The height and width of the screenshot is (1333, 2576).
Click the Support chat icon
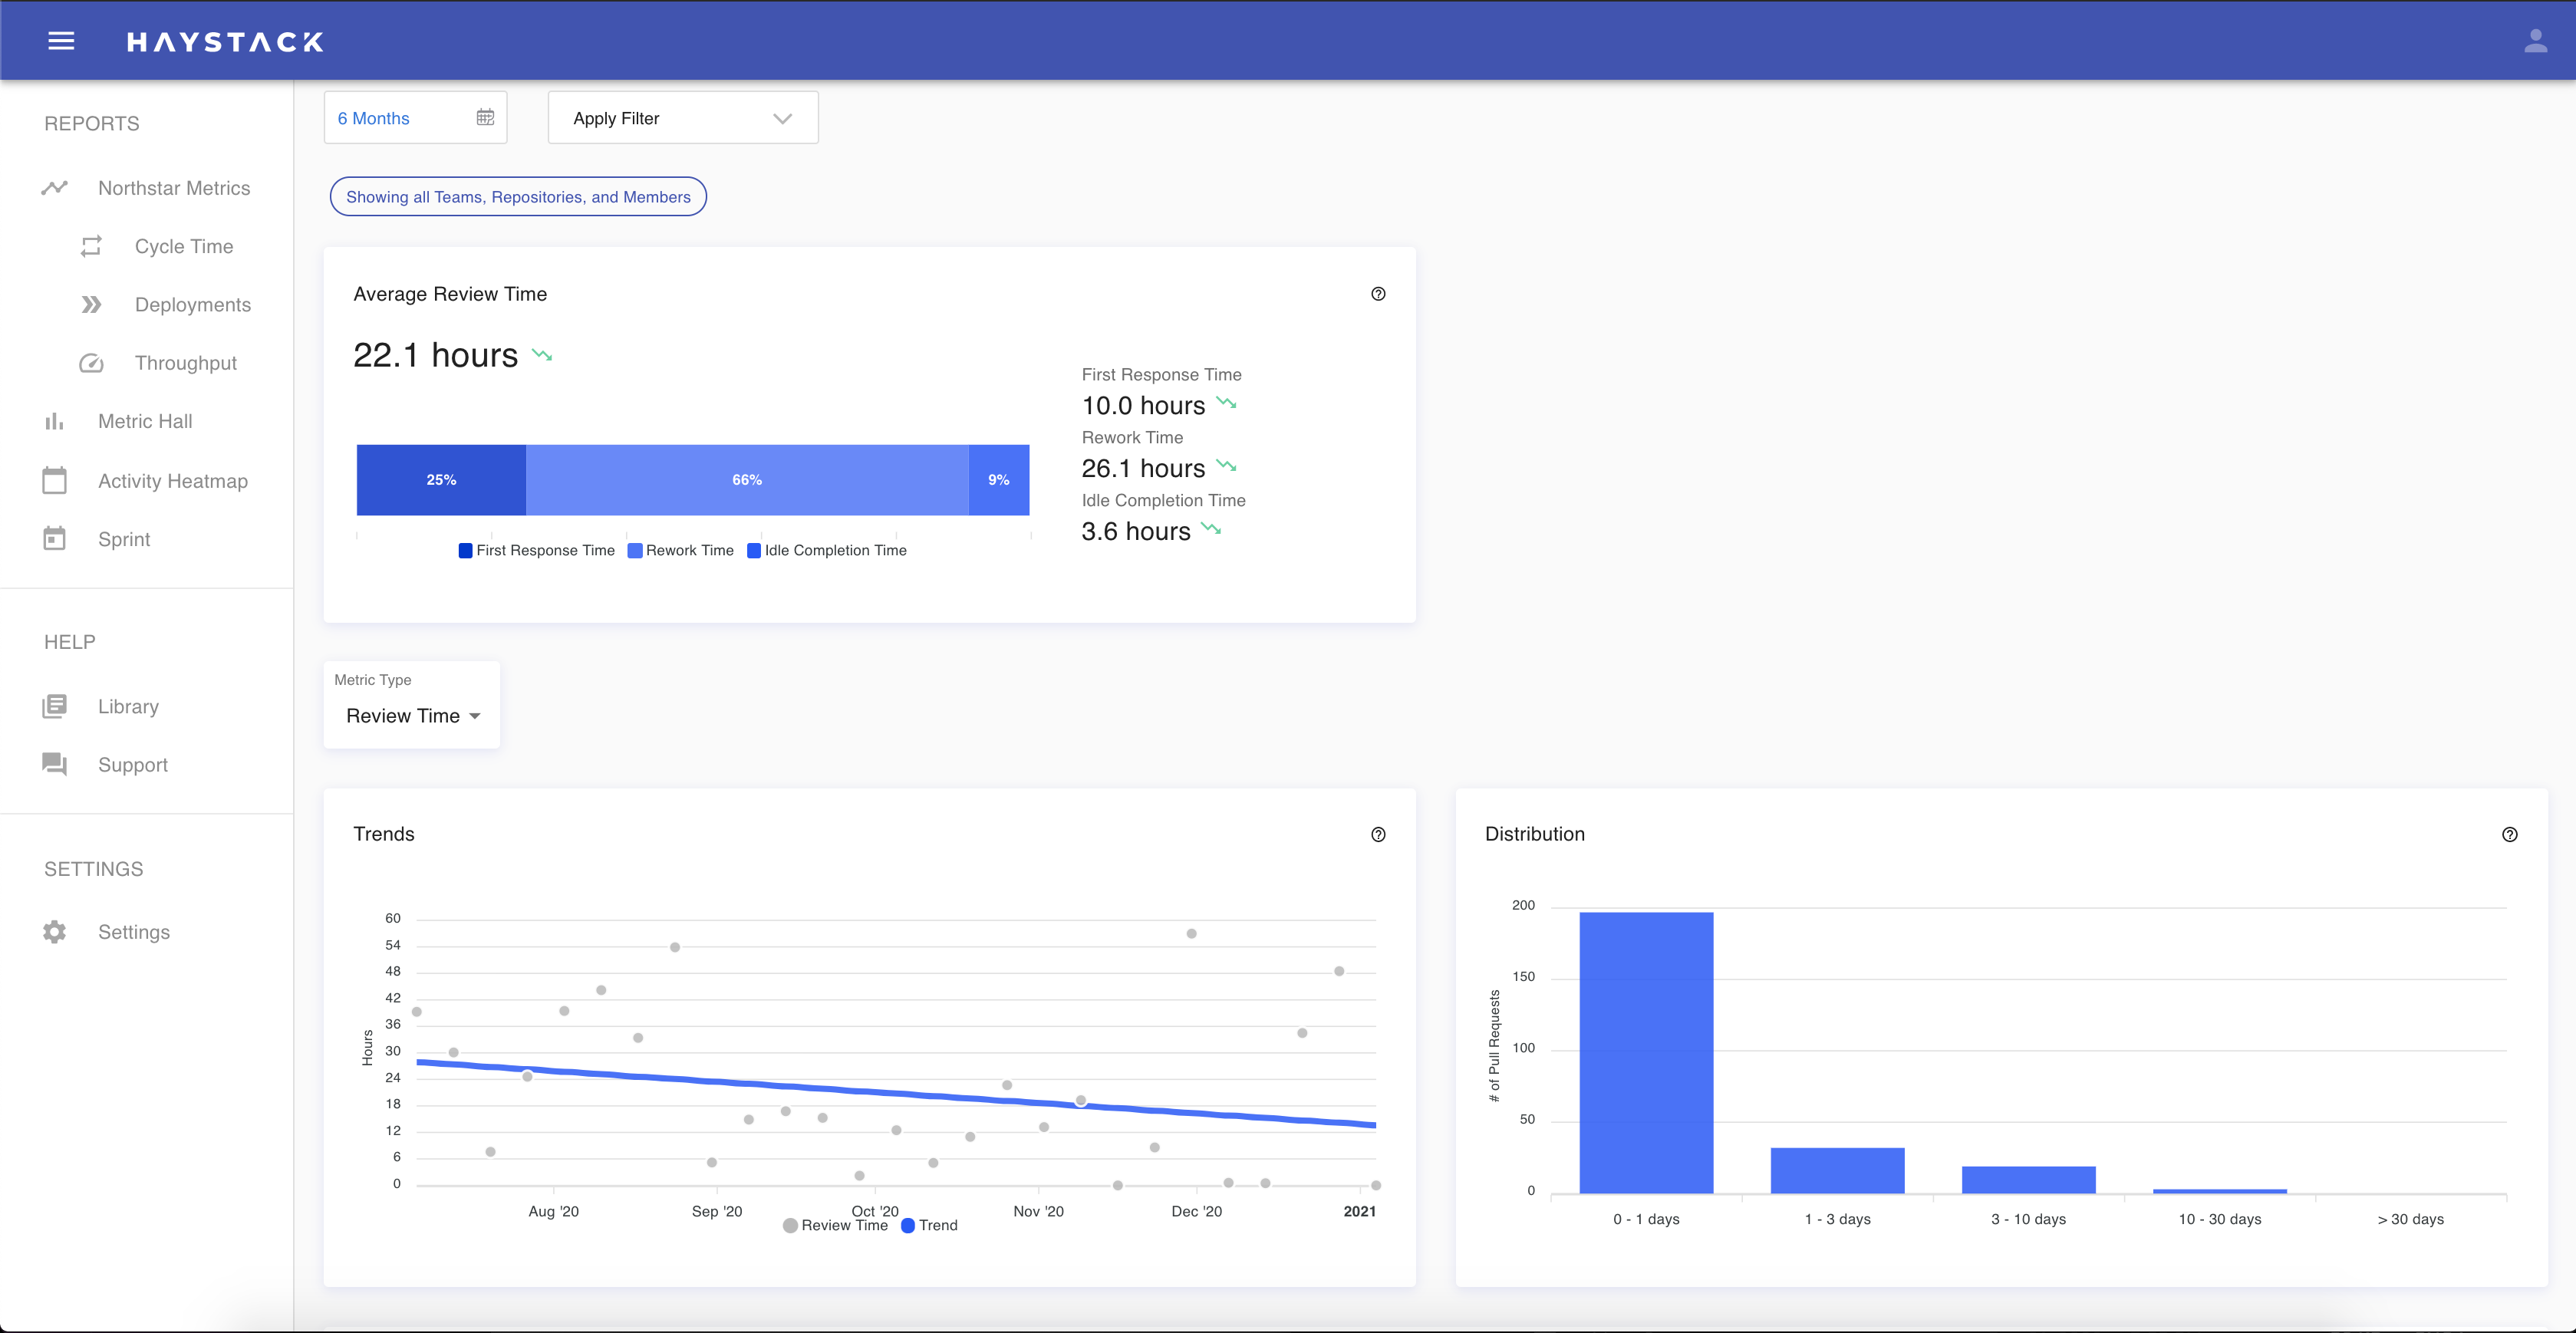point(54,764)
